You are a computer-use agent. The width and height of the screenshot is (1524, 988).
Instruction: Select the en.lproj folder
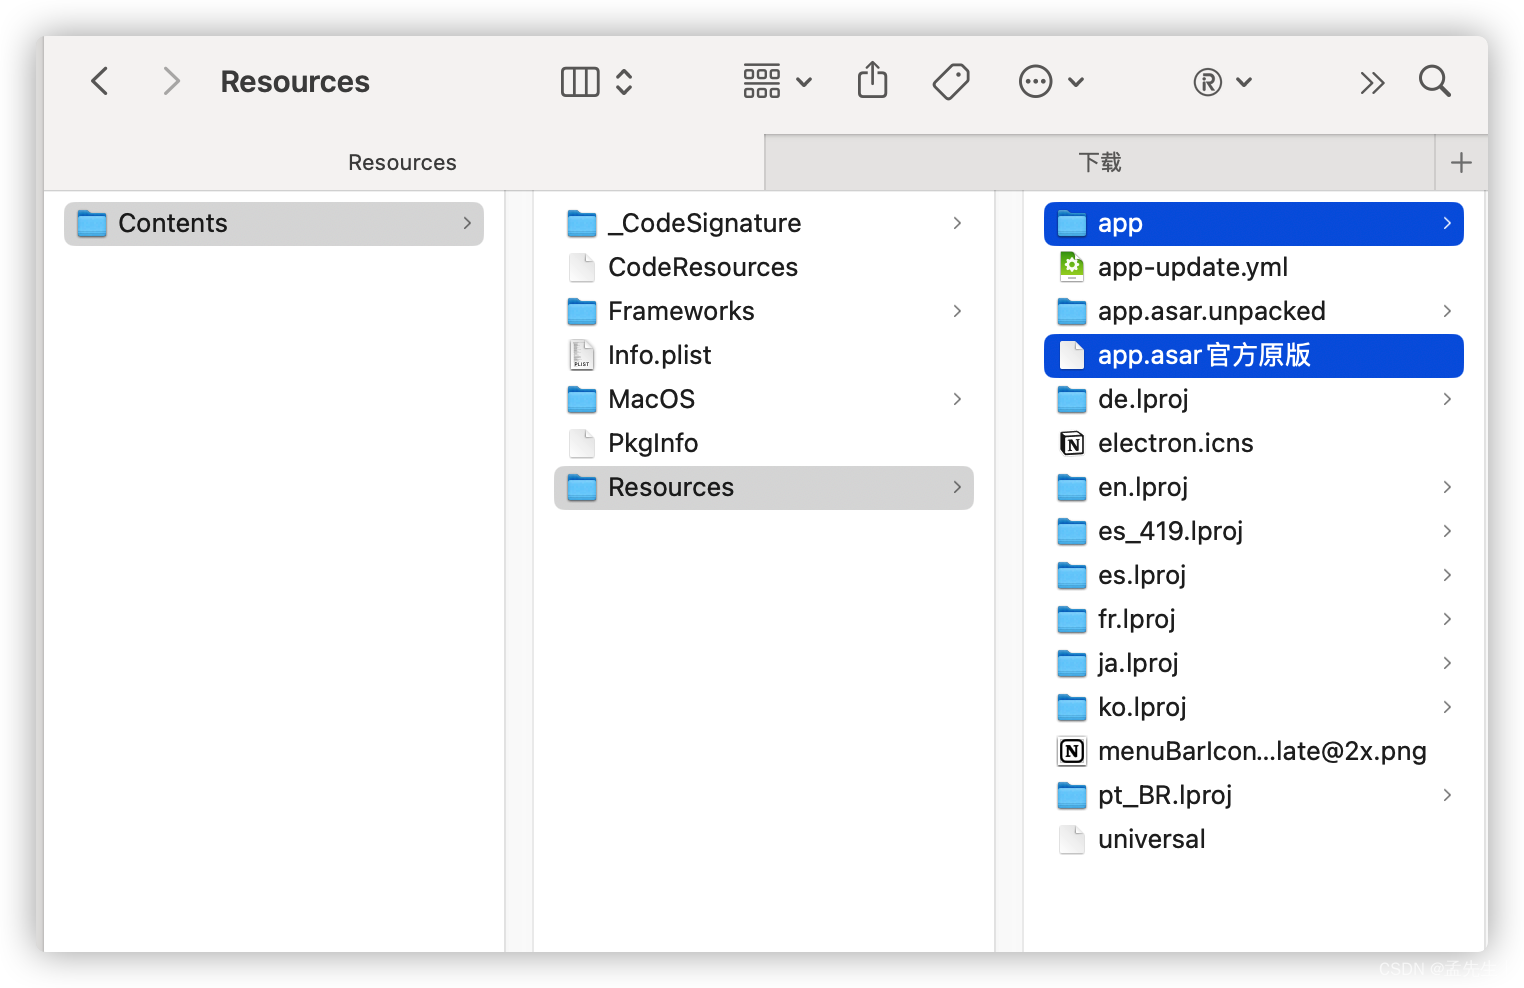(1254, 487)
